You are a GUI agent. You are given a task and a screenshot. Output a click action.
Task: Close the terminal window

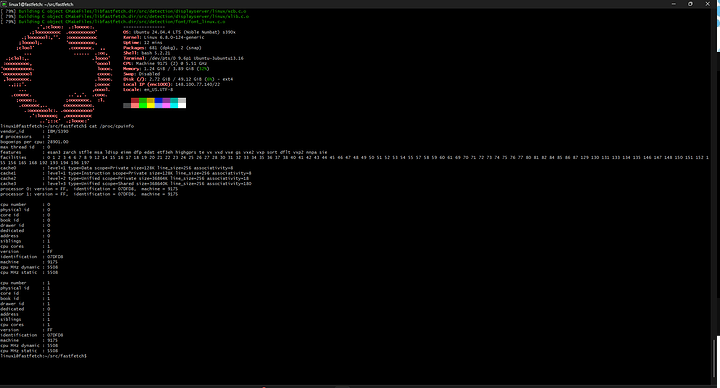[707, 4]
